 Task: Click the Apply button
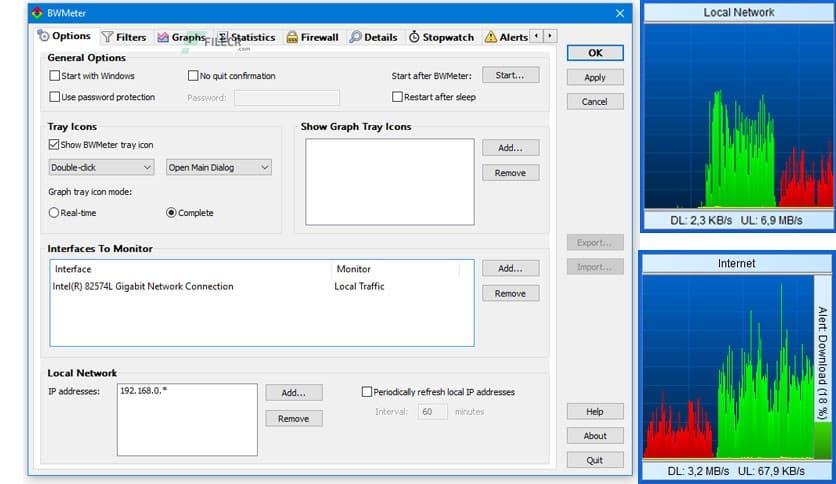click(595, 77)
